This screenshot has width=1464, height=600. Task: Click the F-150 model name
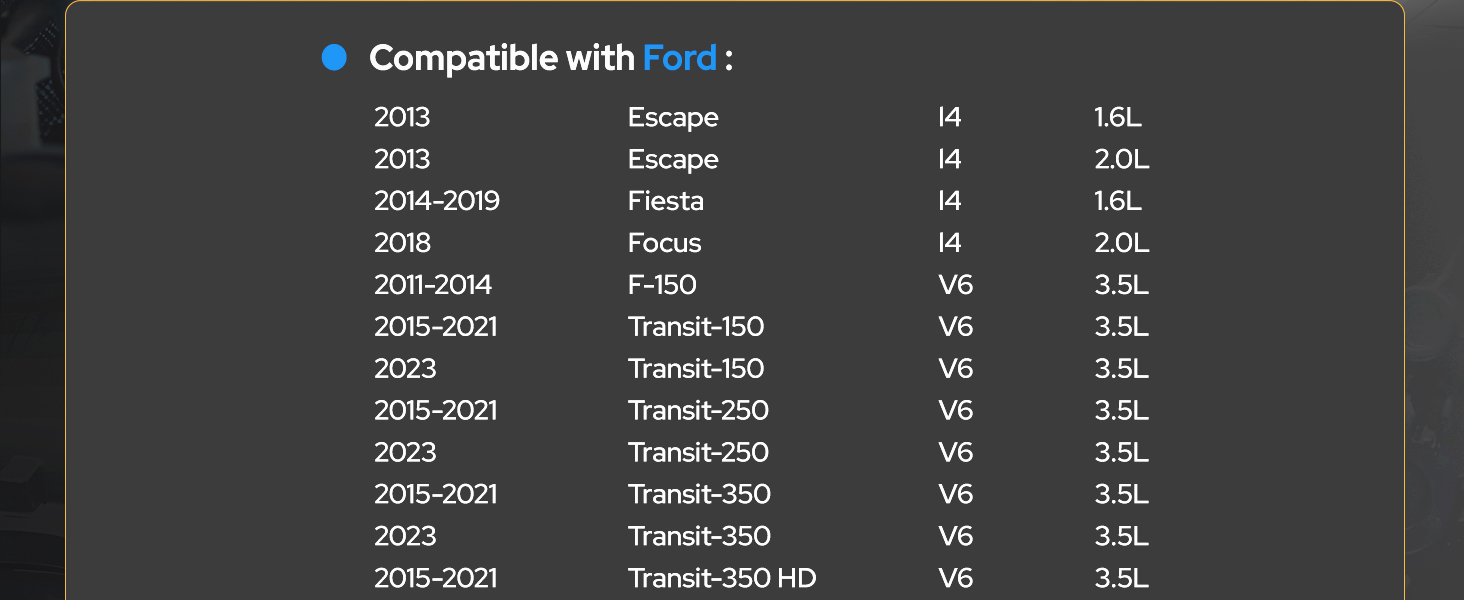click(x=662, y=285)
